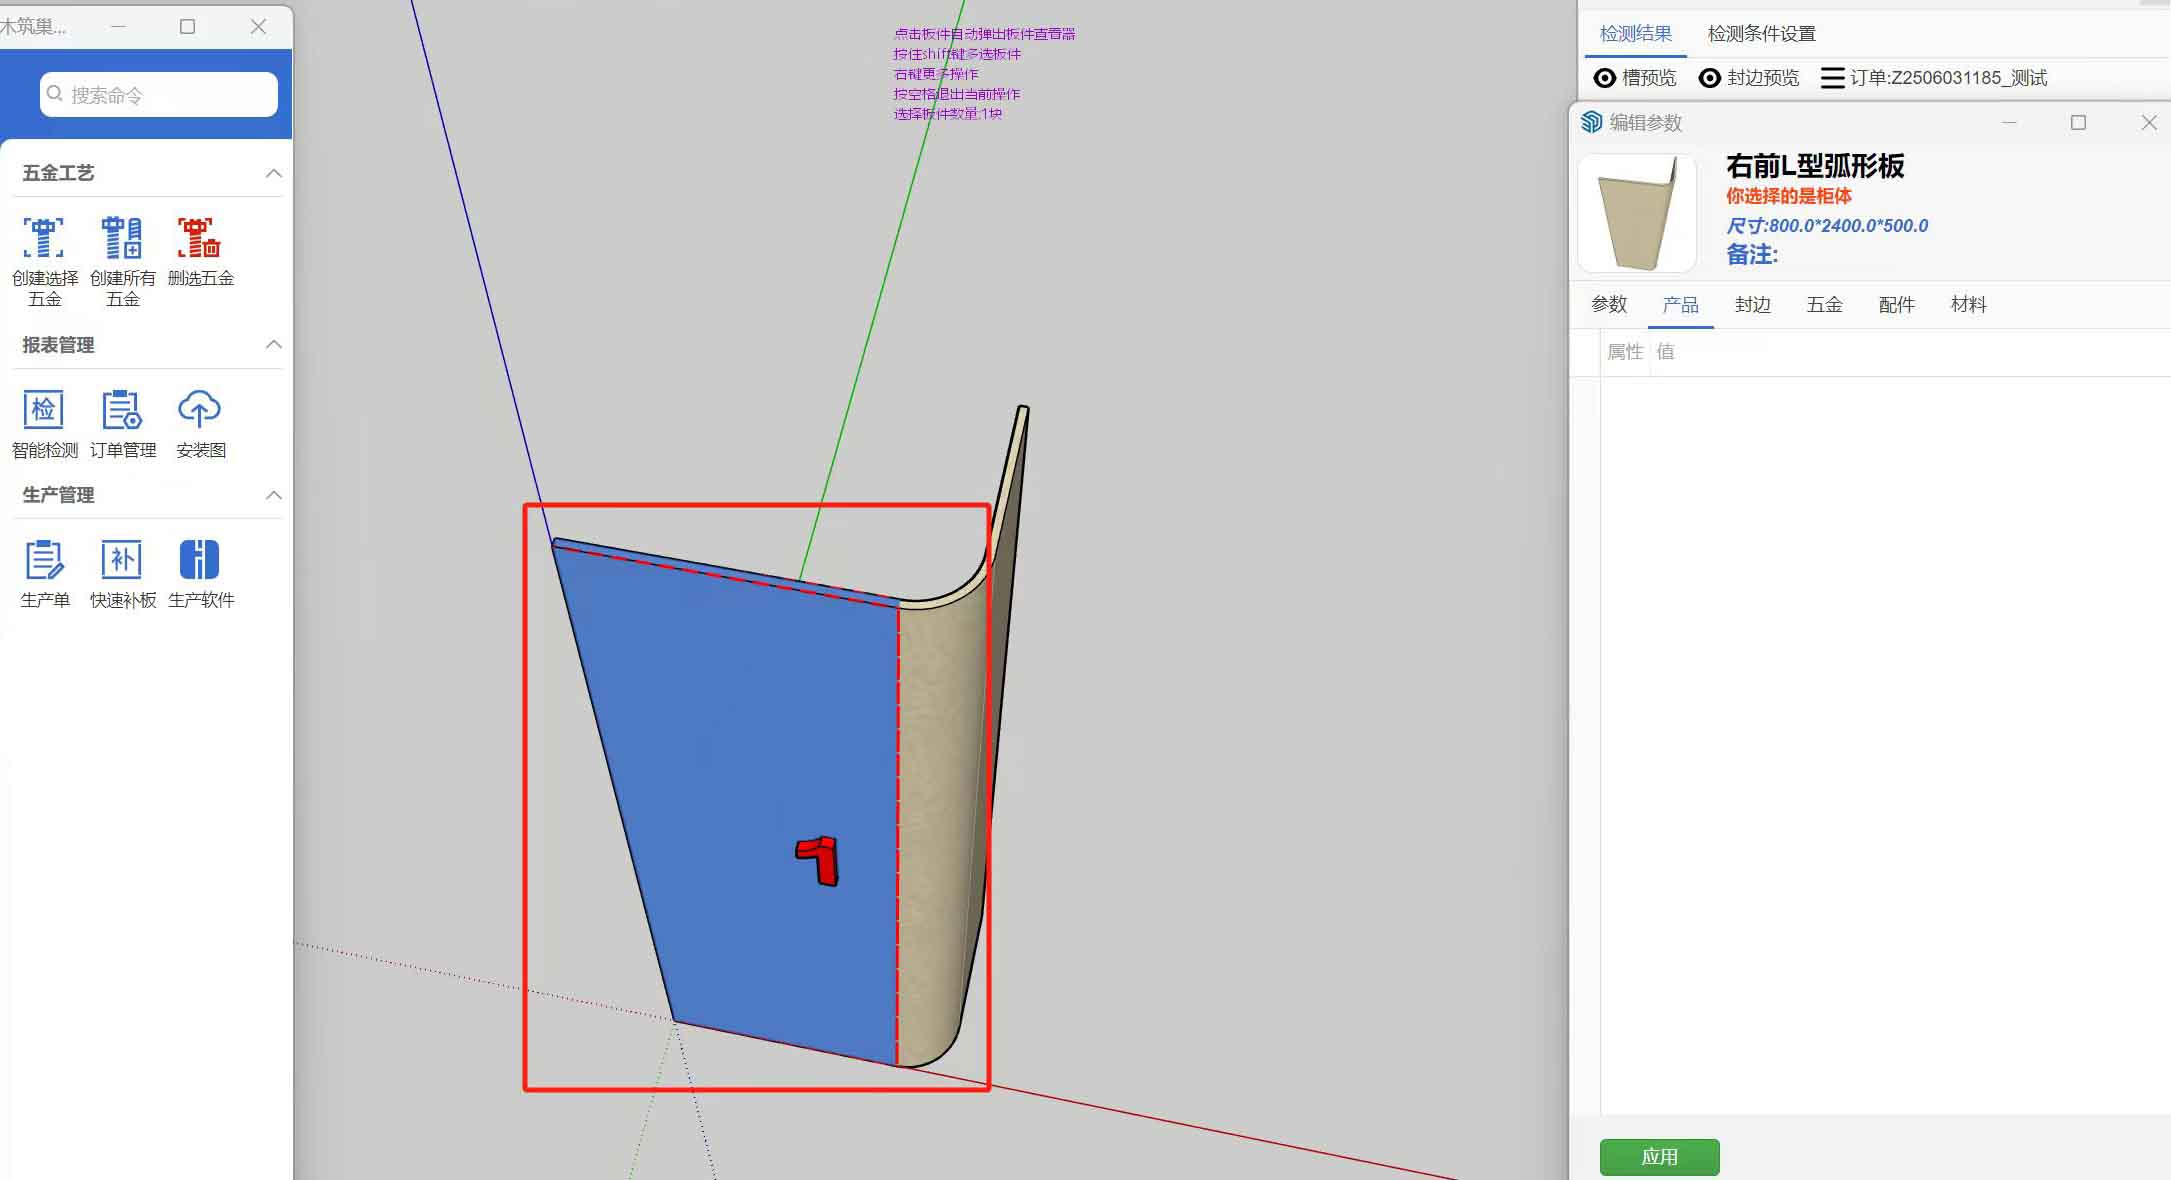2171x1180 pixels.
Task: Open the 生产单 production sheet icon
Action: click(44, 560)
